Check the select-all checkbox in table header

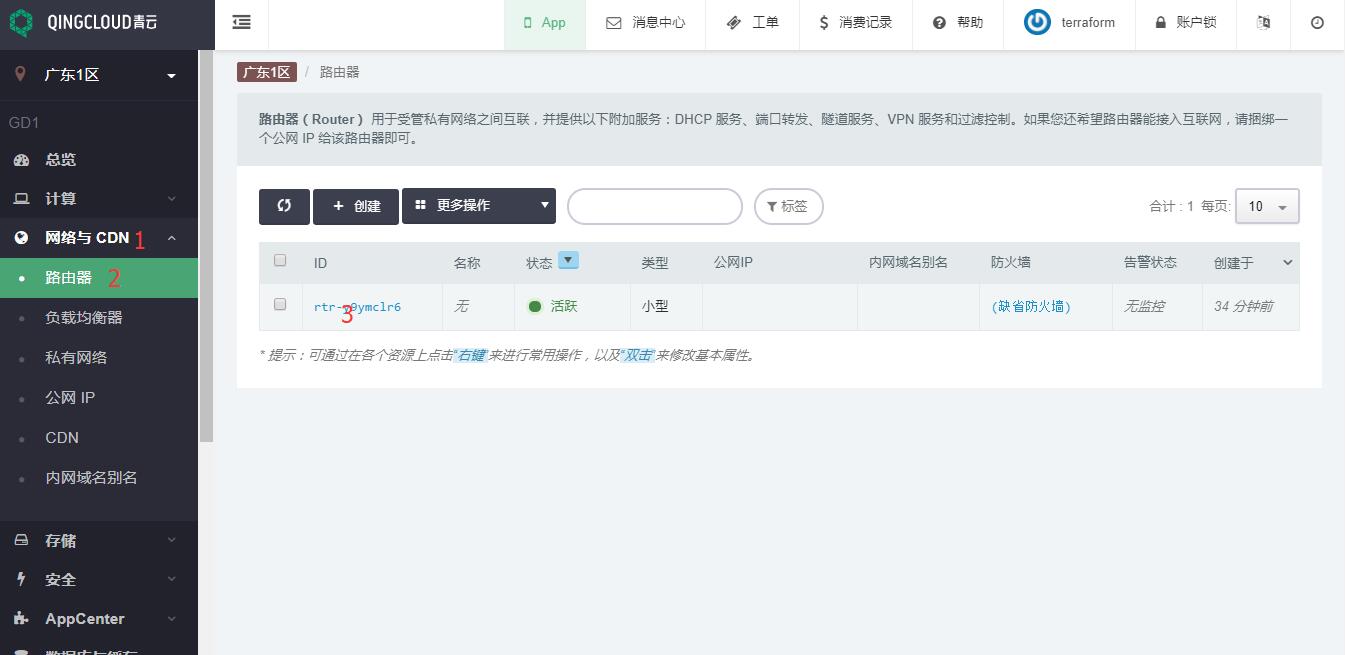pos(280,260)
